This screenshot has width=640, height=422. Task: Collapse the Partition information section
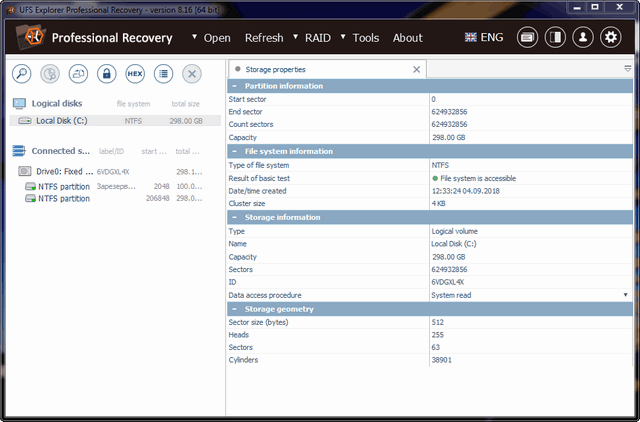(x=234, y=86)
